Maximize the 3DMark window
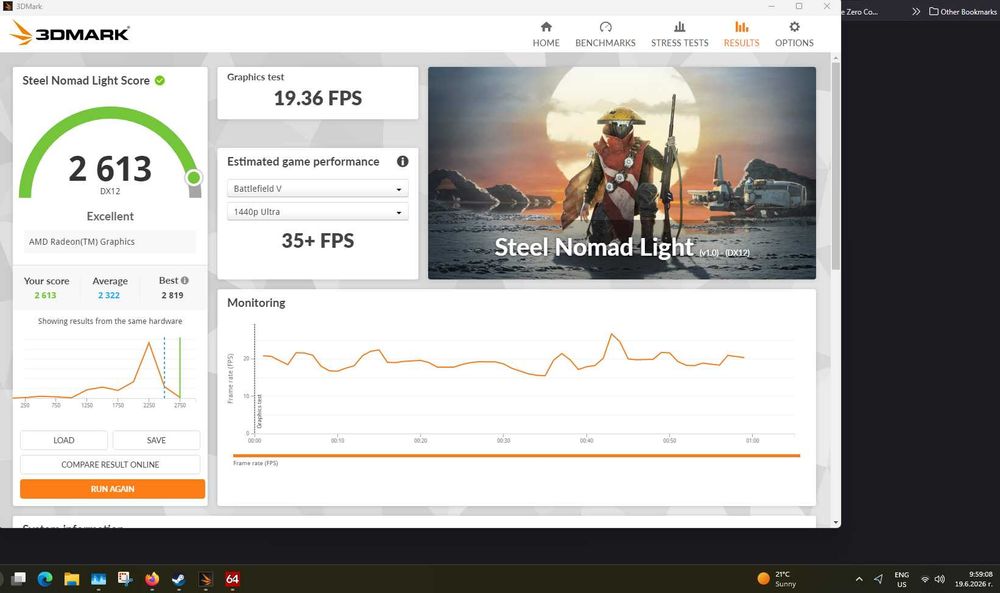This screenshot has width=1000, height=593. click(x=798, y=6)
